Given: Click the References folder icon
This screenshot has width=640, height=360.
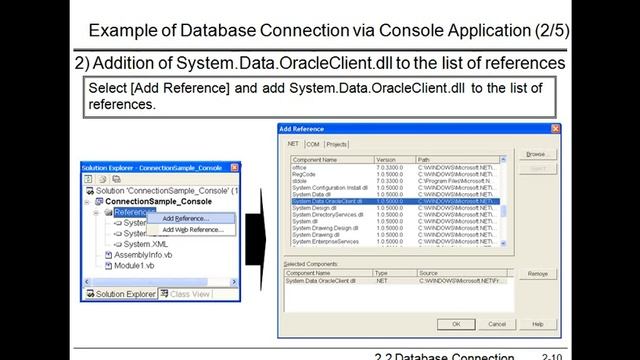Looking at the screenshot, I should pyautogui.click(x=109, y=212).
